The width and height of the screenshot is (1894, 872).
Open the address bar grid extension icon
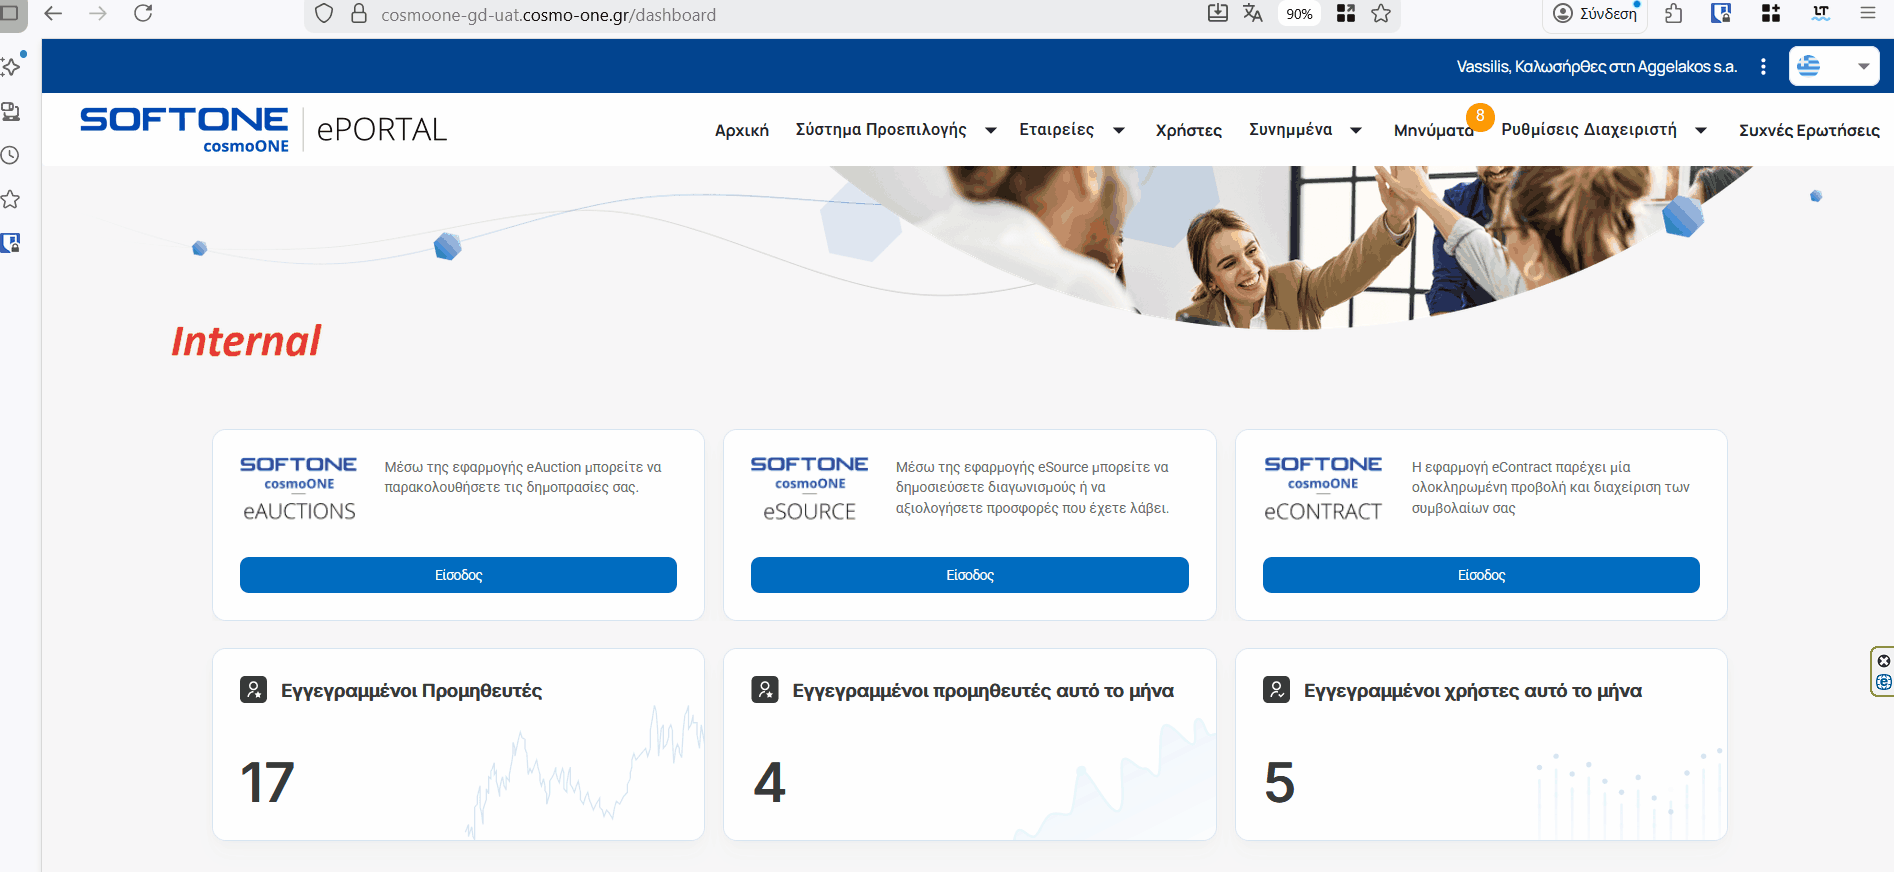pos(1346,13)
